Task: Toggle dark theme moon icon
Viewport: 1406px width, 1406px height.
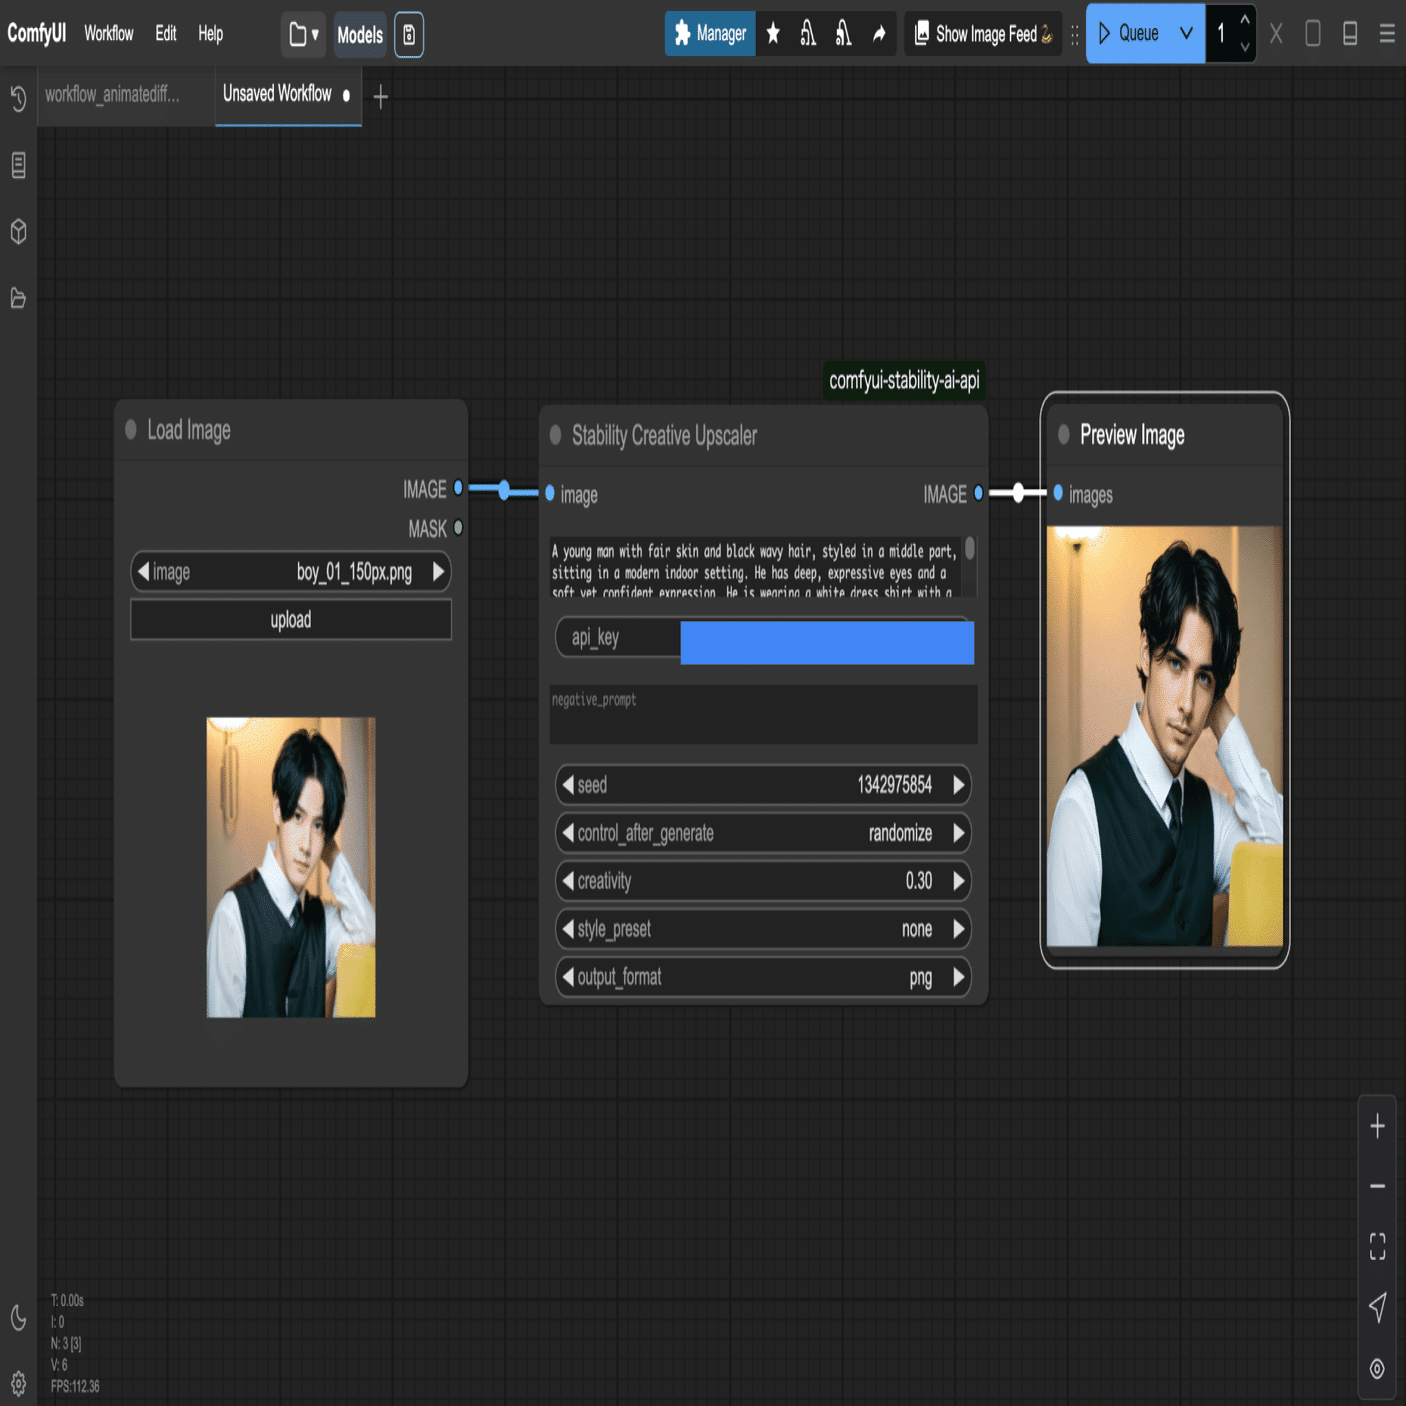Action: (18, 1318)
